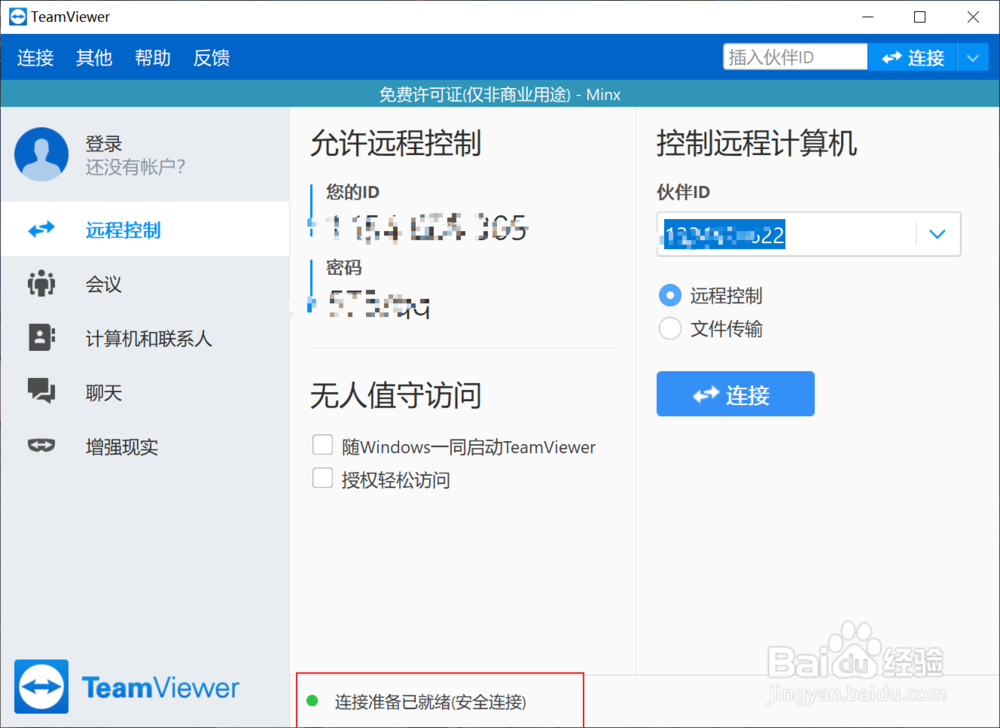Click 允许远程控制 heading

(395, 143)
